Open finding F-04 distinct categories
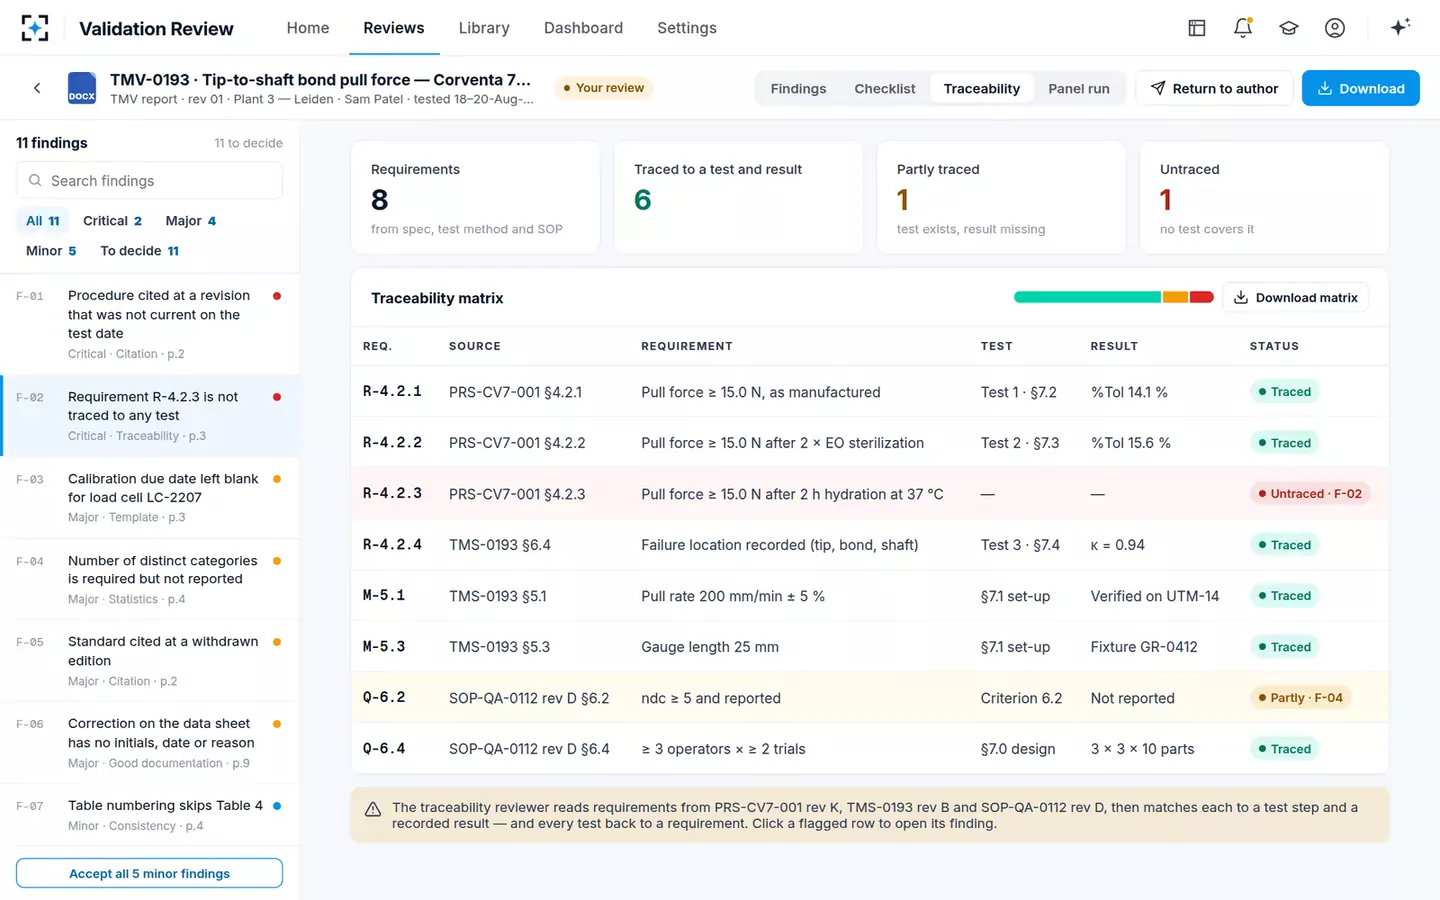The image size is (1440, 900). pyautogui.click(x=149, y=579)
